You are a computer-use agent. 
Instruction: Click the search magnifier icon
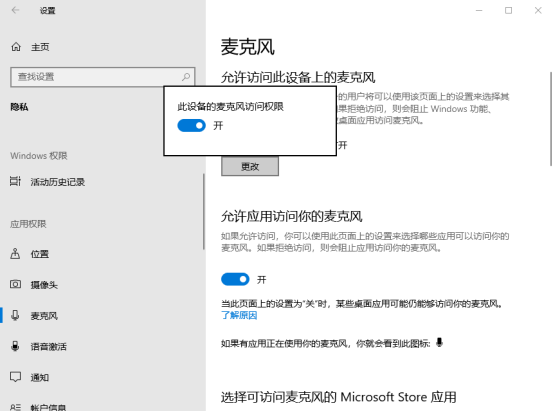186,77
